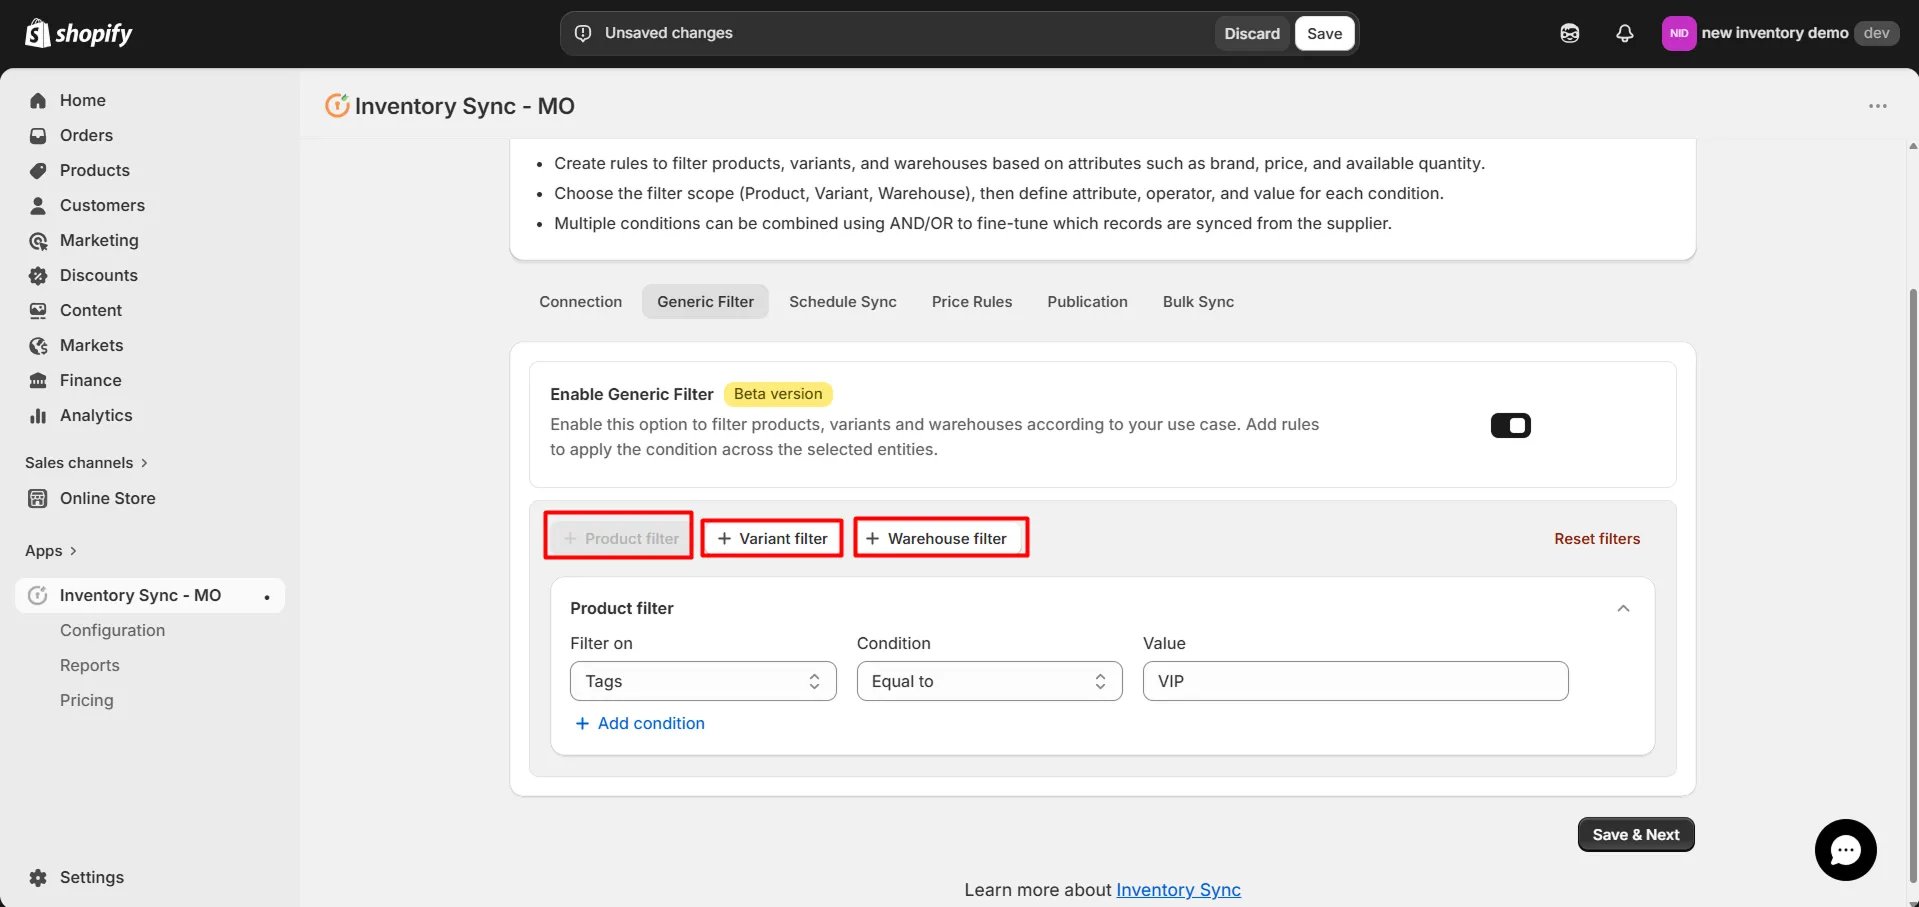Click inside the VIP value field

pos(1353,681)
